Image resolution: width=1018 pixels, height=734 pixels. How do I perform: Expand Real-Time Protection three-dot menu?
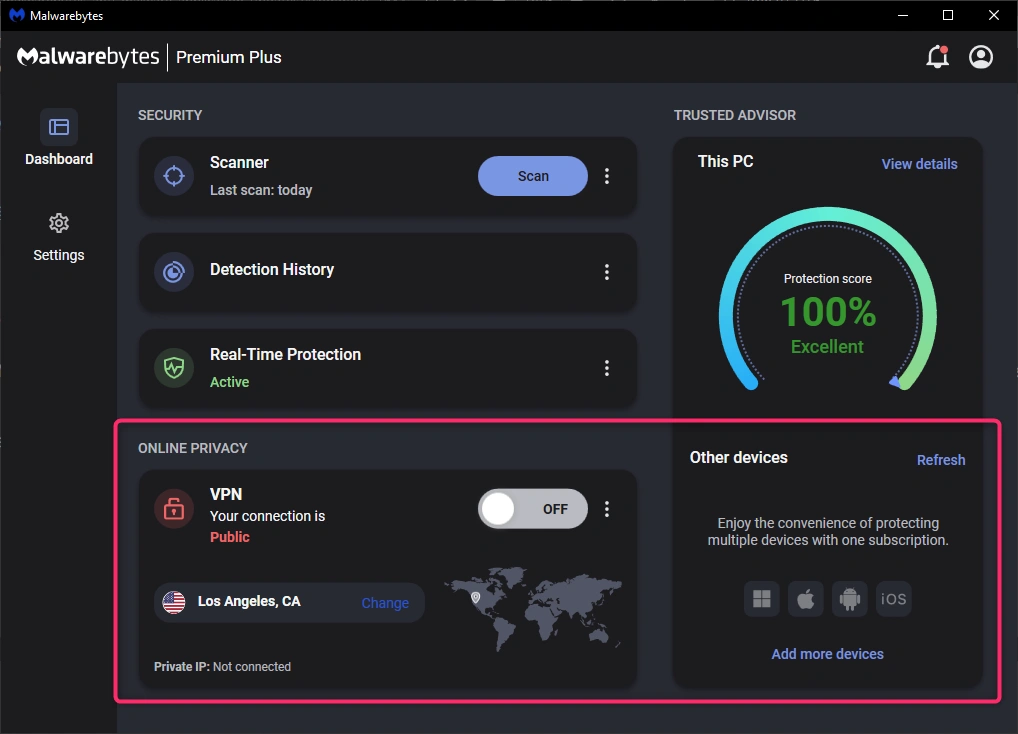(607, 368)
